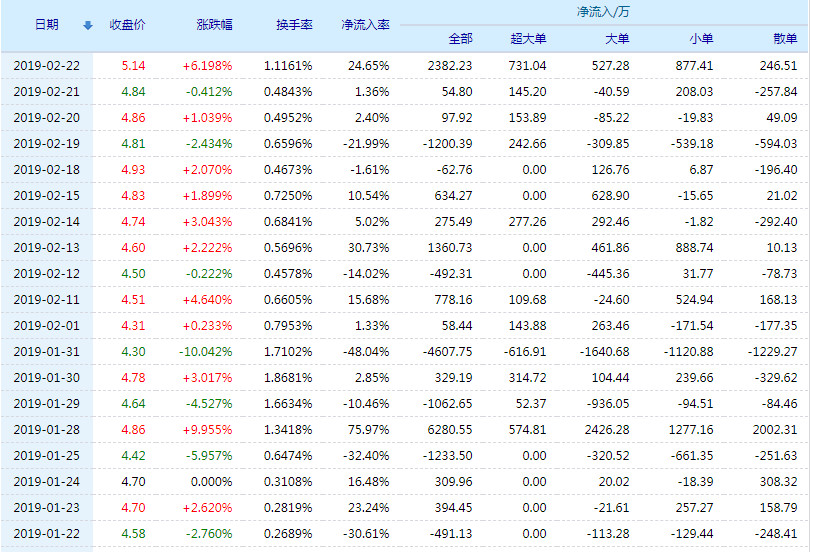Select the 2019-01-22 date cell
Image resolution: width=813 pixels, height=552 pixels.
(x=46, y=533)
